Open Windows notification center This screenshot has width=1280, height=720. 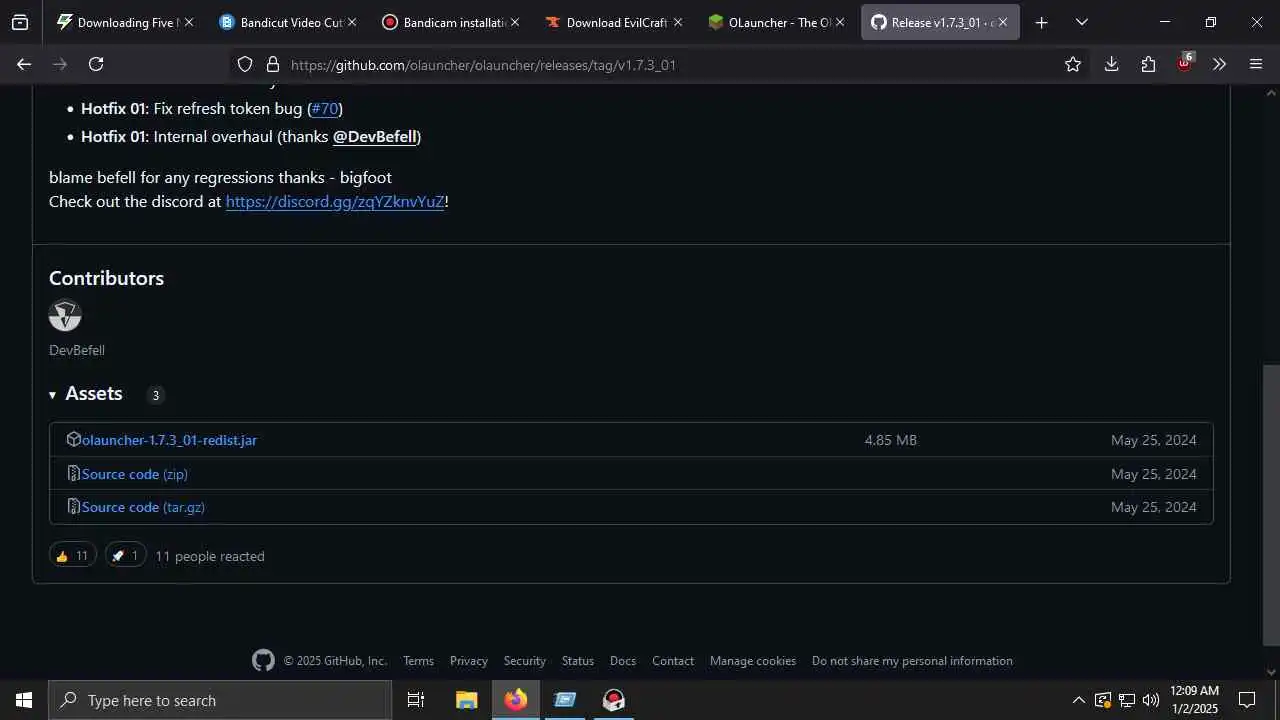pos(1247,700)
